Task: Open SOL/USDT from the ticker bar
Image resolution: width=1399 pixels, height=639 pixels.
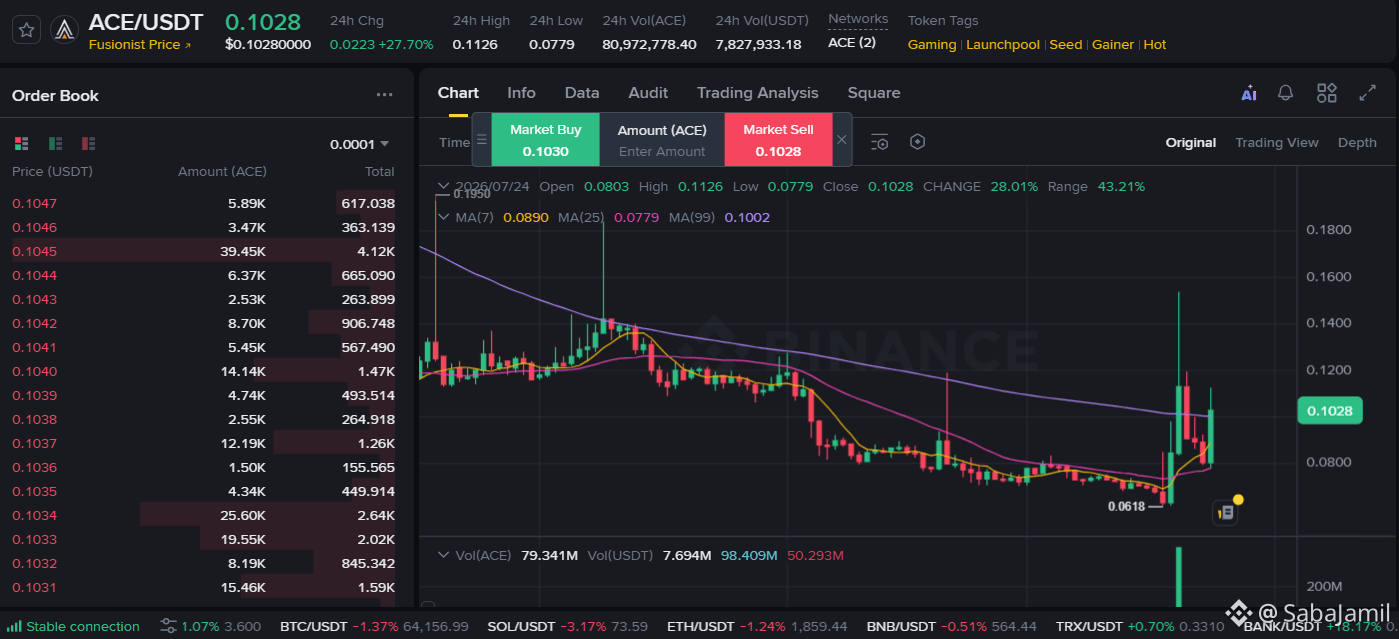Action: click(567, 627)
